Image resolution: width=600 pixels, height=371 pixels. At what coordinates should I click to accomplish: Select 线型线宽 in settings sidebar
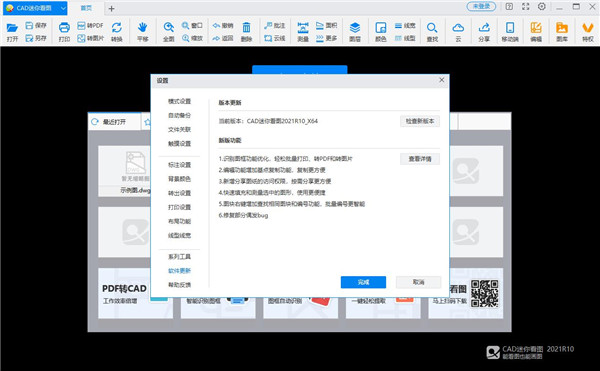click(x=179, y=236)
